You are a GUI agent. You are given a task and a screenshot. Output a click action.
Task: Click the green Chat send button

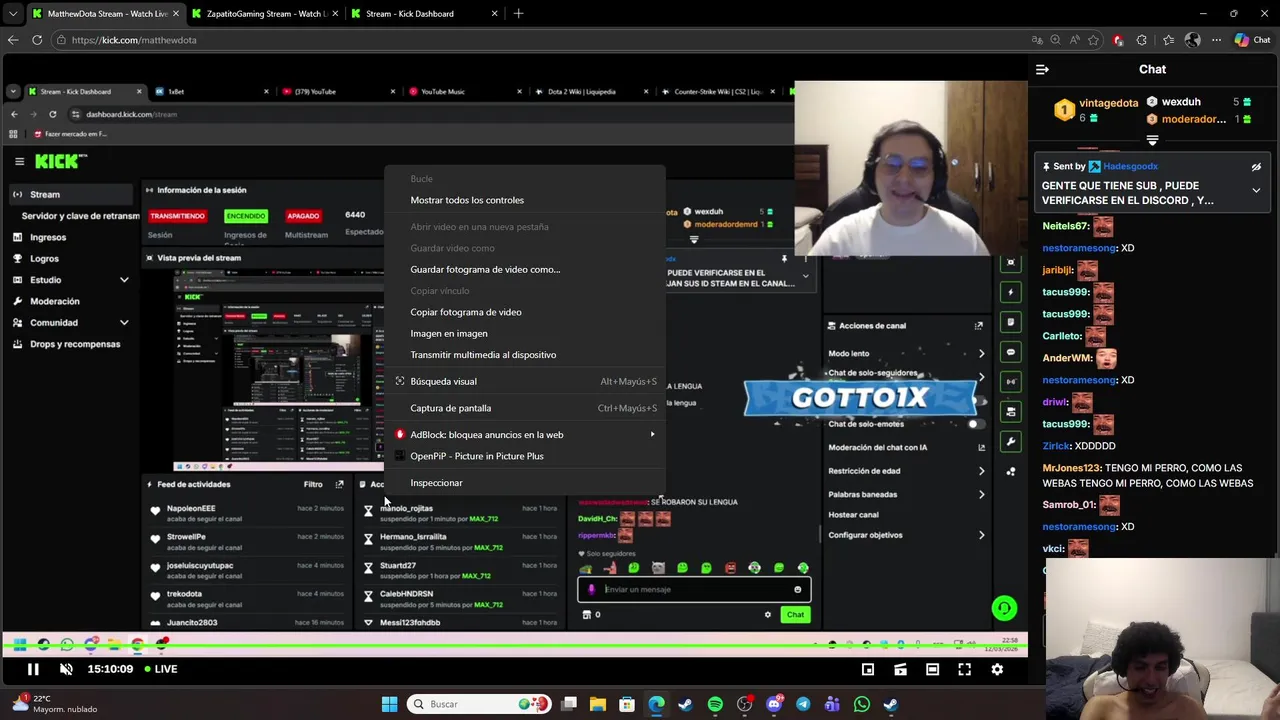795,615
